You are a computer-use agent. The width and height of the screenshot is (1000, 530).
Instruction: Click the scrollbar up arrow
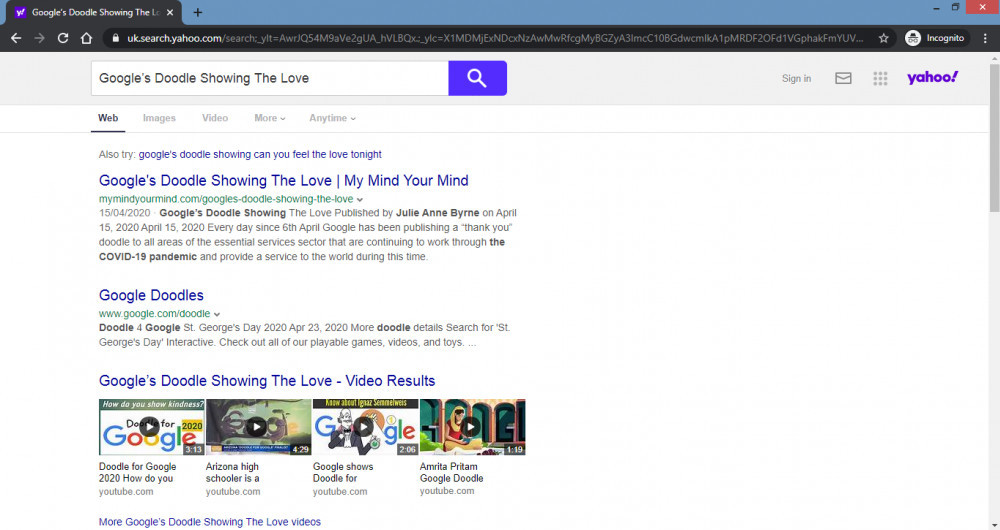(994, 57)
